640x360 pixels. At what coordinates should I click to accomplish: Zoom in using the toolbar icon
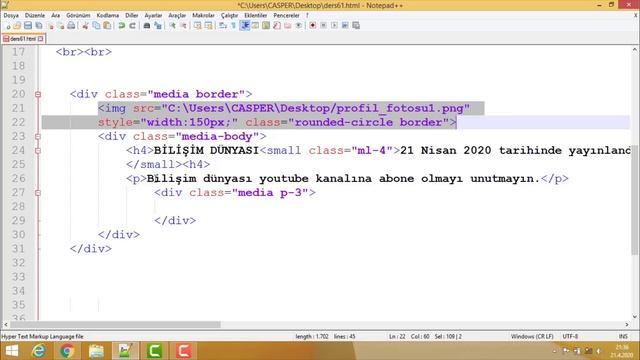coord(172,26)
